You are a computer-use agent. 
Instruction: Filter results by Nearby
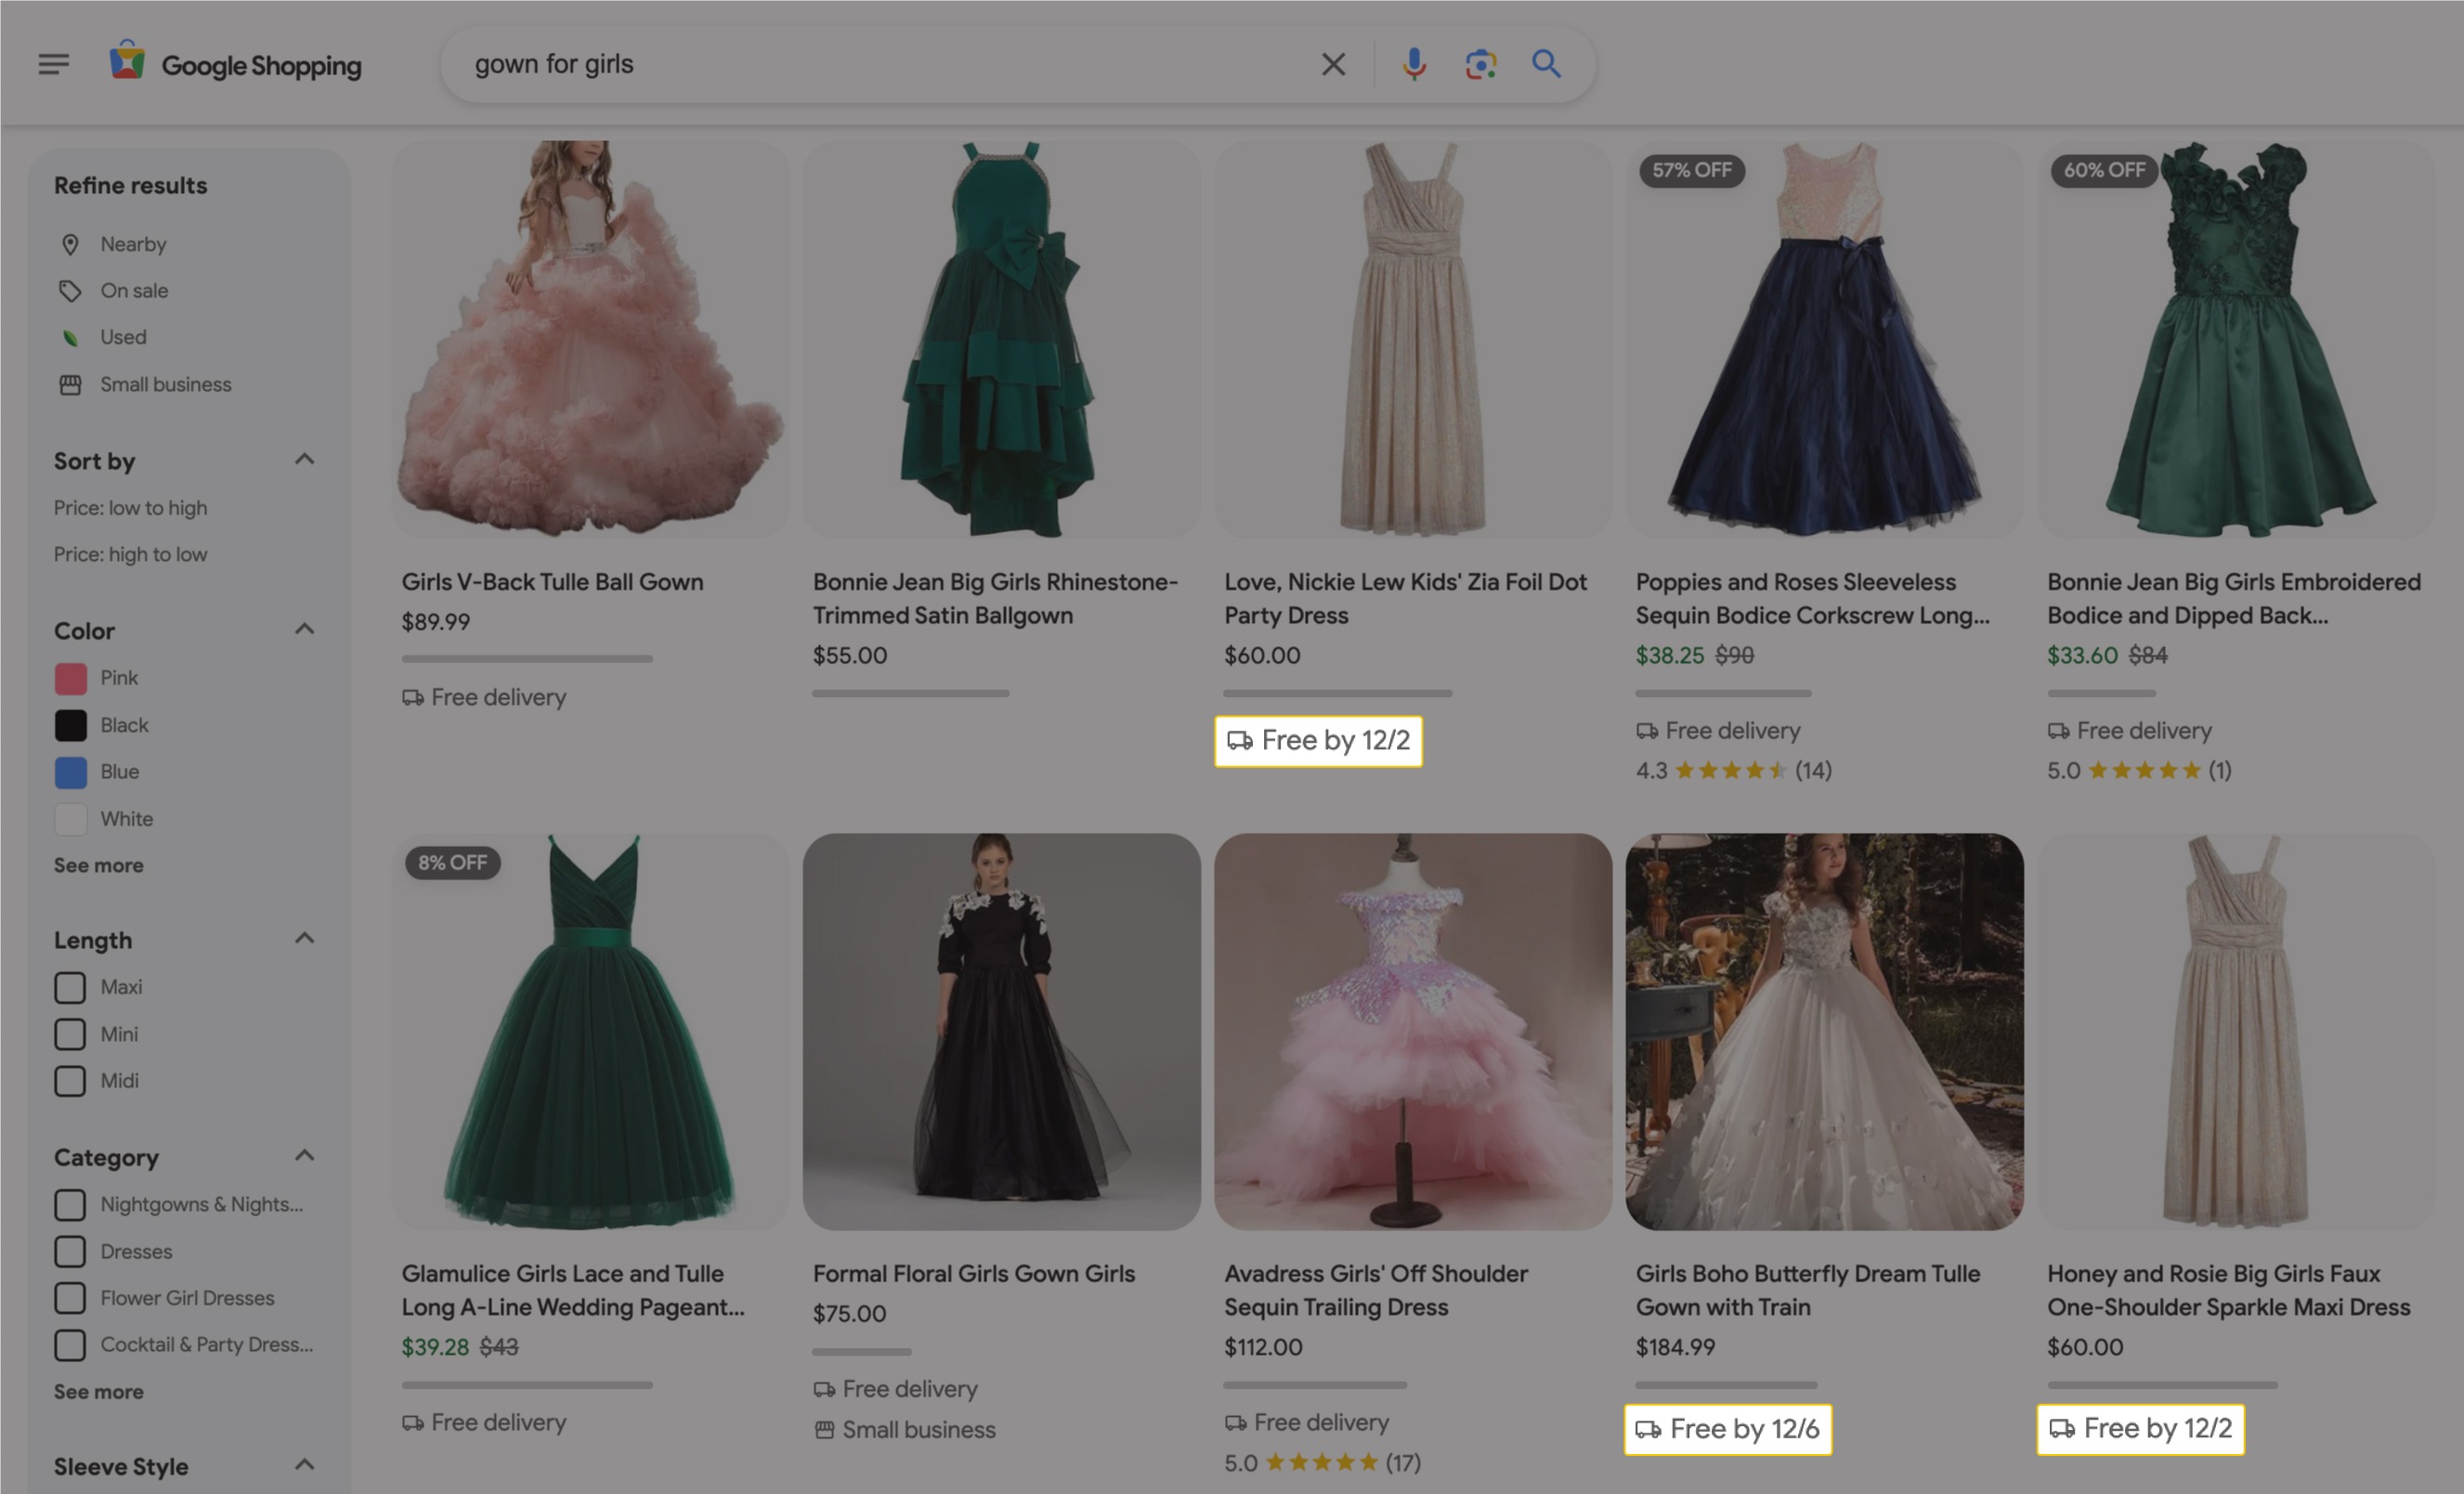click(133, 244)
